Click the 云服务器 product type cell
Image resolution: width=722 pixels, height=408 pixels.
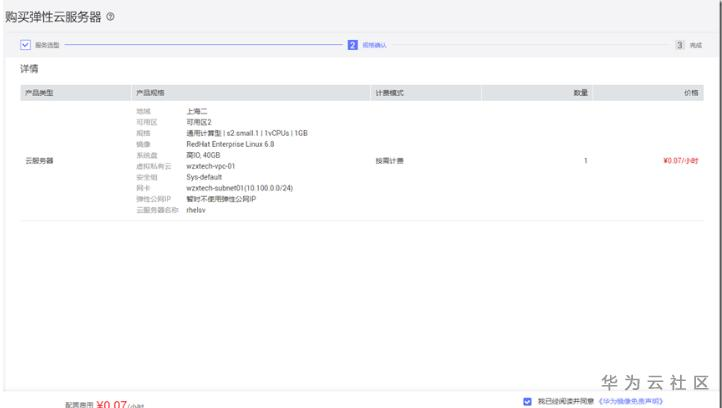pos(39,161)
